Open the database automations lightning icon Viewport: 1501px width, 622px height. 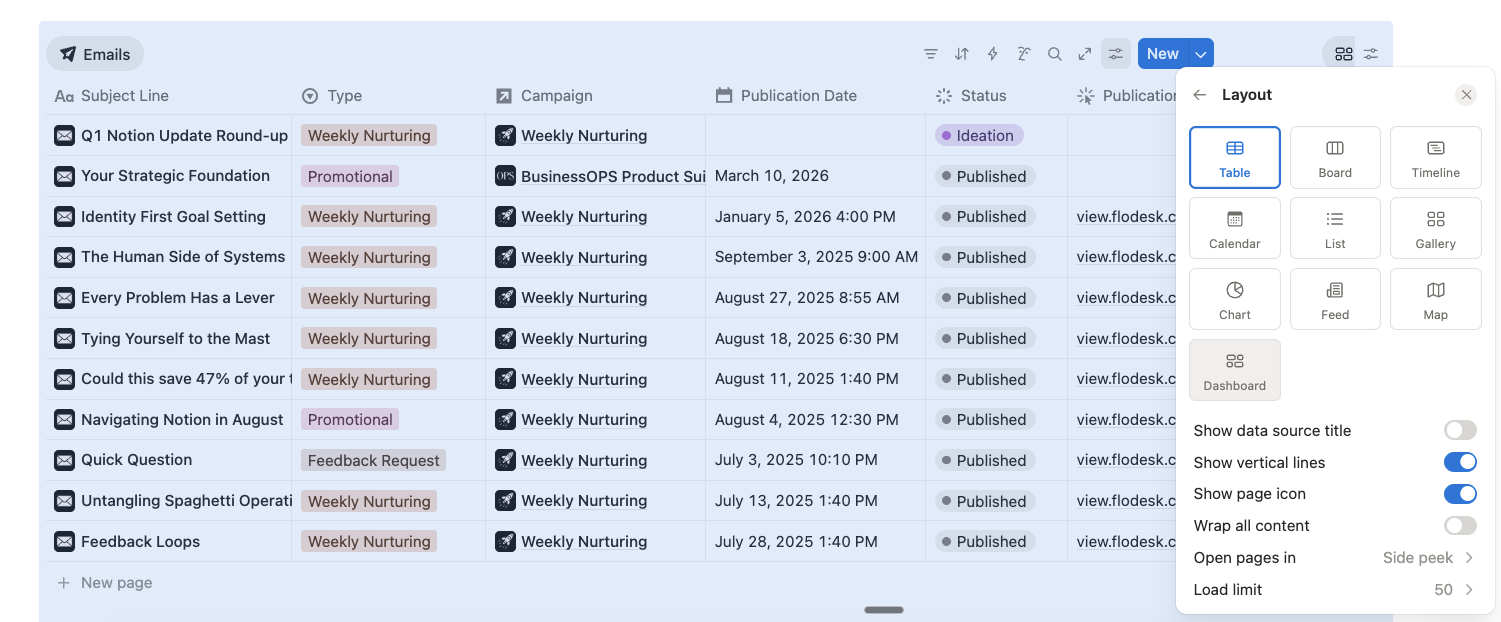point(992,53)
